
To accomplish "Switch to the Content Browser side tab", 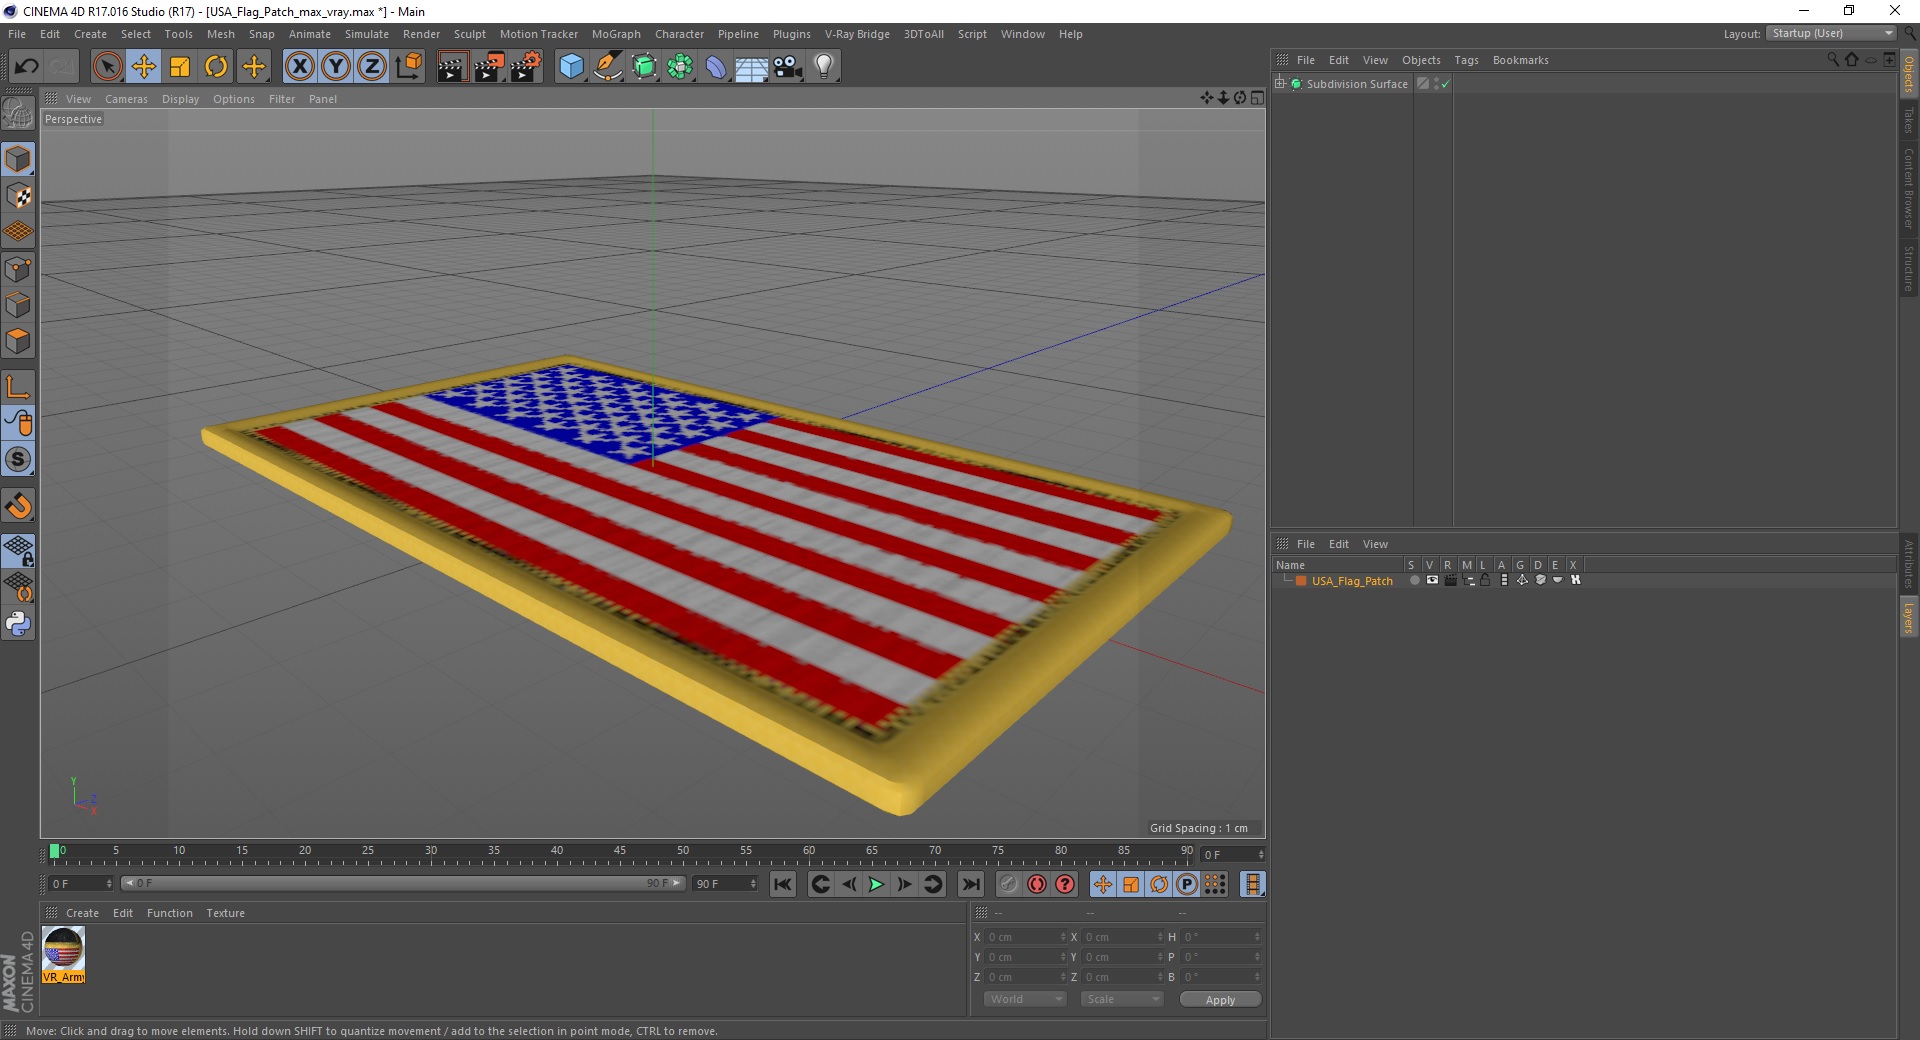I will pyautogui.click(x=1909, y=189).
